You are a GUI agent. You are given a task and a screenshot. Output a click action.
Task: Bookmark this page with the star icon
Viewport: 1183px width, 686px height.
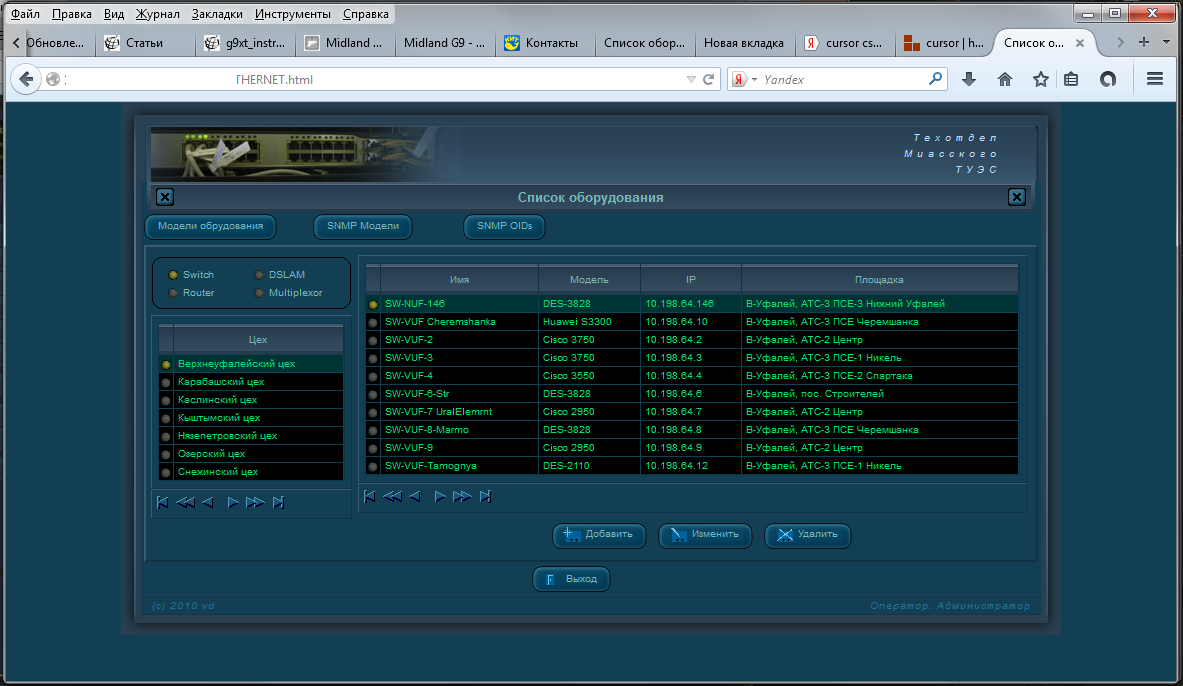coord(1040,79)
